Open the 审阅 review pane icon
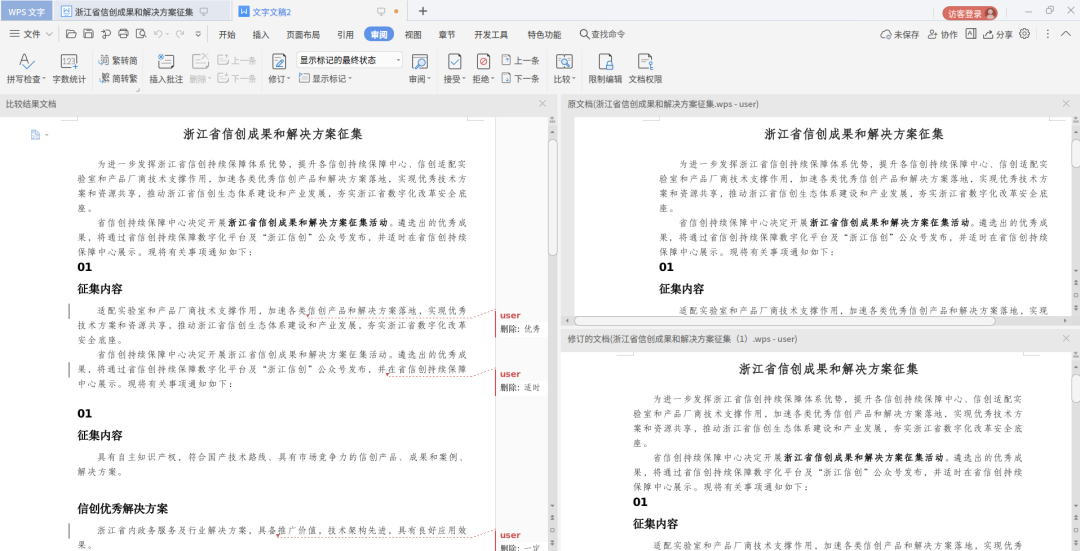 419,62
